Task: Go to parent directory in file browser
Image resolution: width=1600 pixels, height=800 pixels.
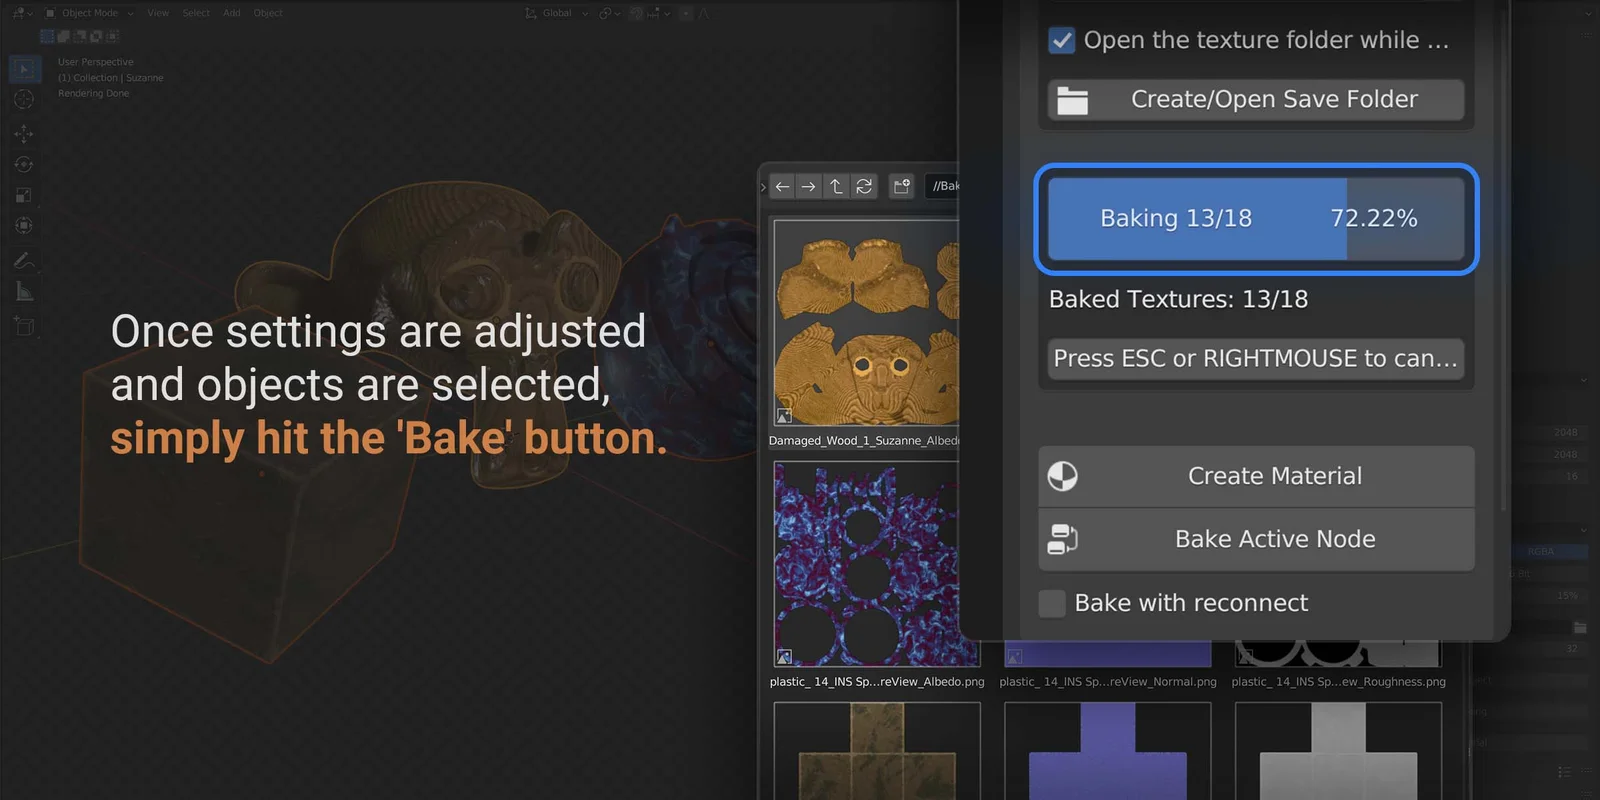Action: [x=836, y=186]
